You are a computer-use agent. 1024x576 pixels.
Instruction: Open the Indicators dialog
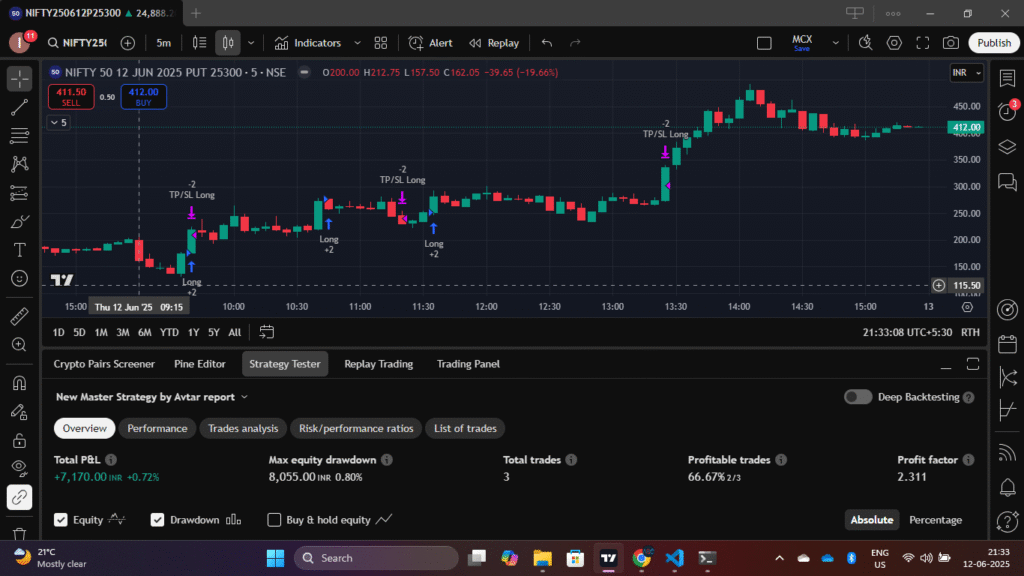(308, 43)
